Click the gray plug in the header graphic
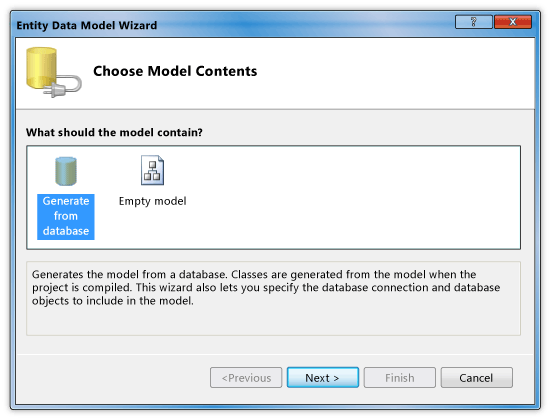This screenshot has width=551, height=420. click(63, 86)
